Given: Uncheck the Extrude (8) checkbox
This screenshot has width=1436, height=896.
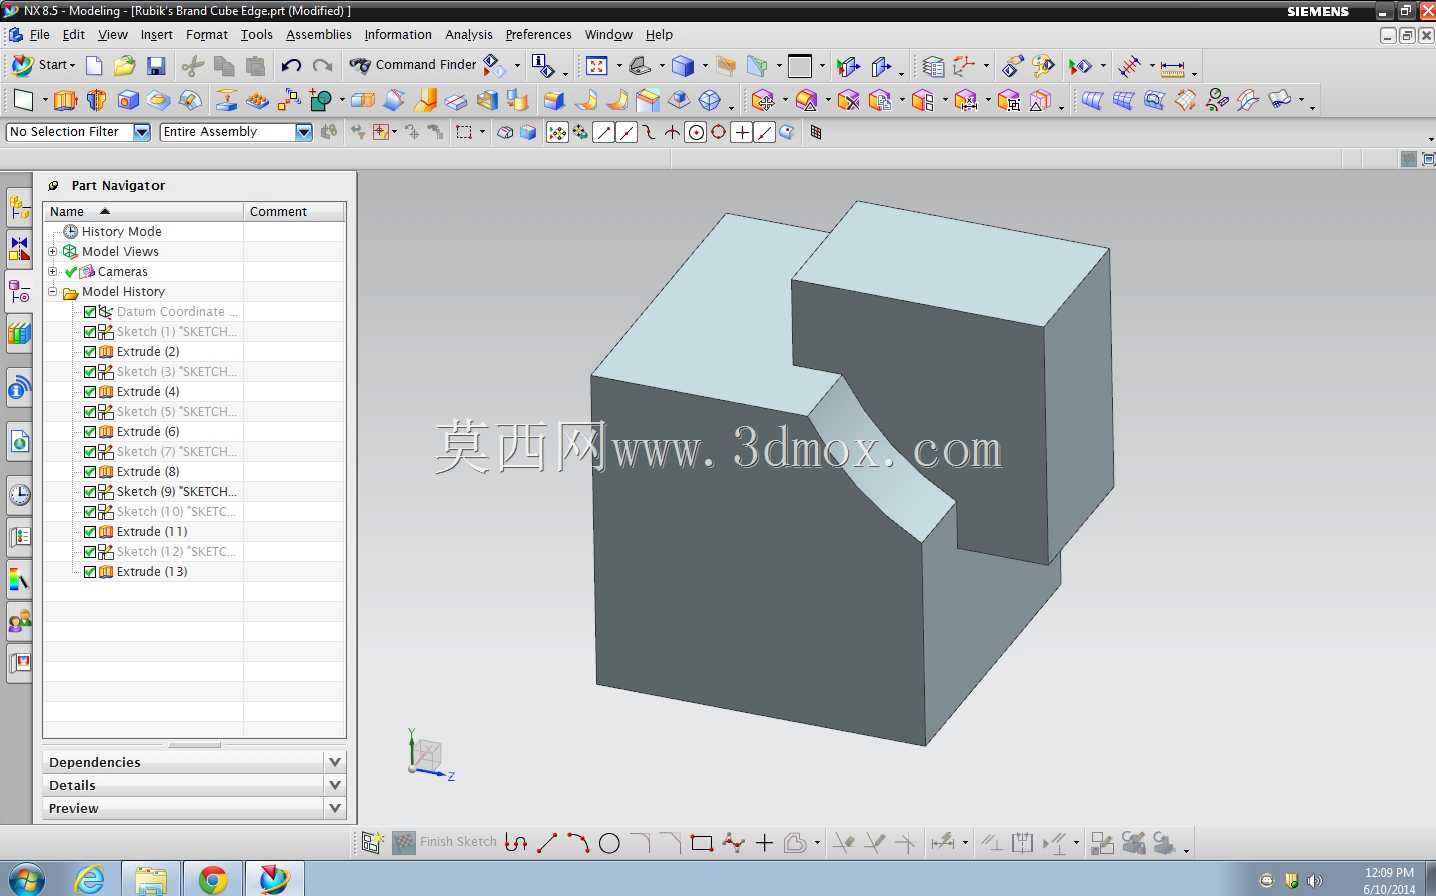Looking at the screenshot, I should tap(90, 472).
